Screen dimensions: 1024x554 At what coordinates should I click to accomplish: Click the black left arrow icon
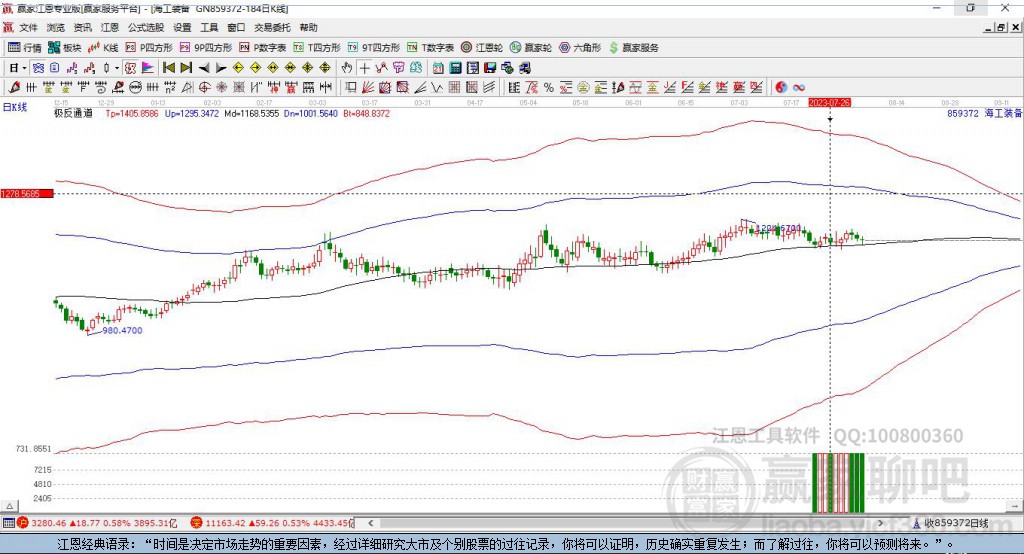(204, 68)
